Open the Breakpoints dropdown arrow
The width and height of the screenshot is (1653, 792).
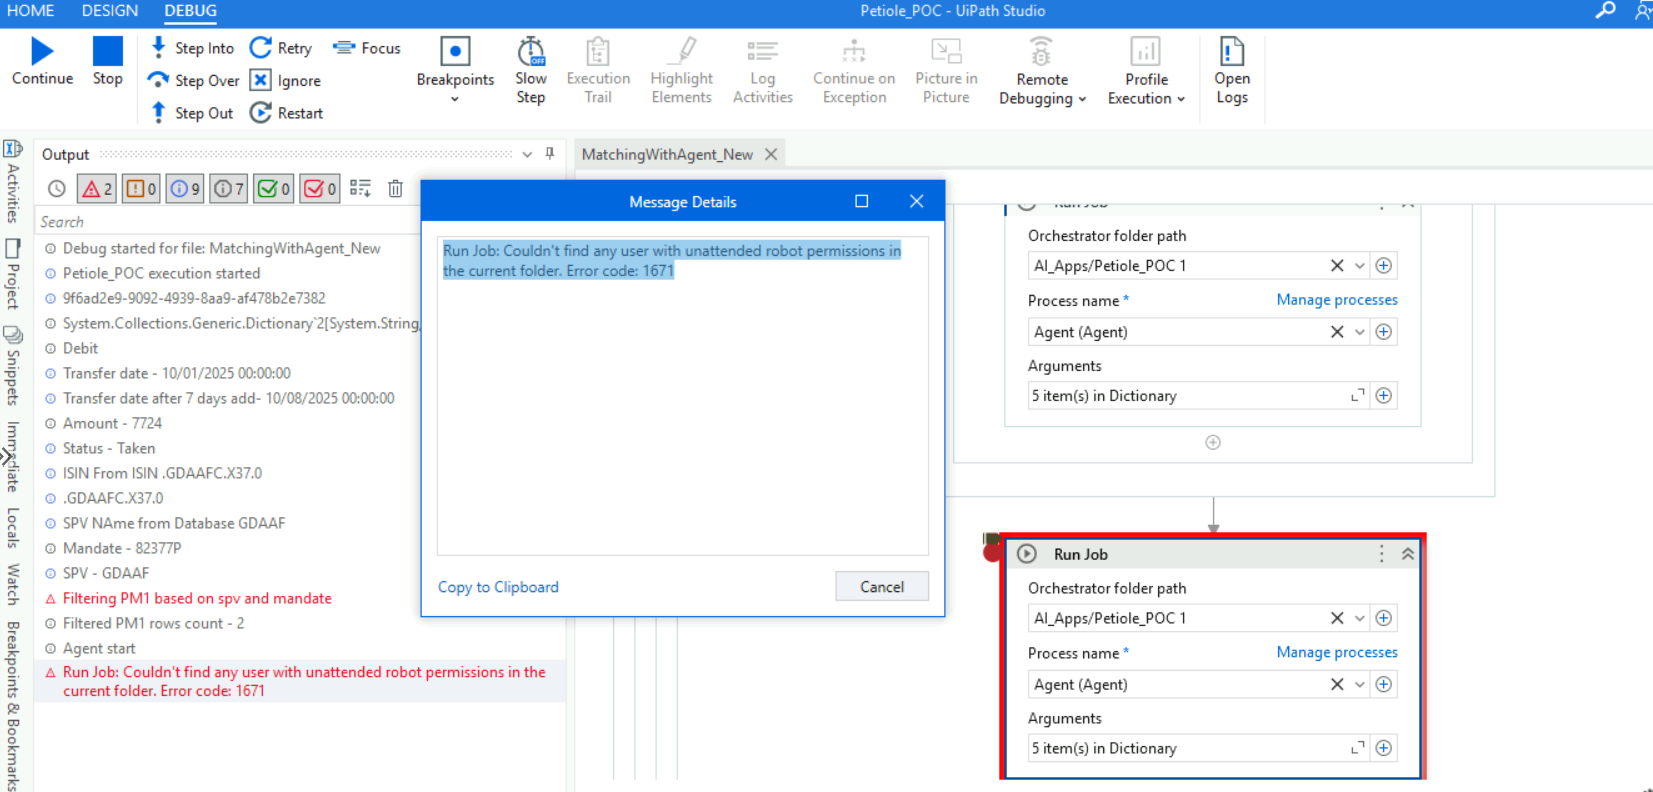(455, 99)
